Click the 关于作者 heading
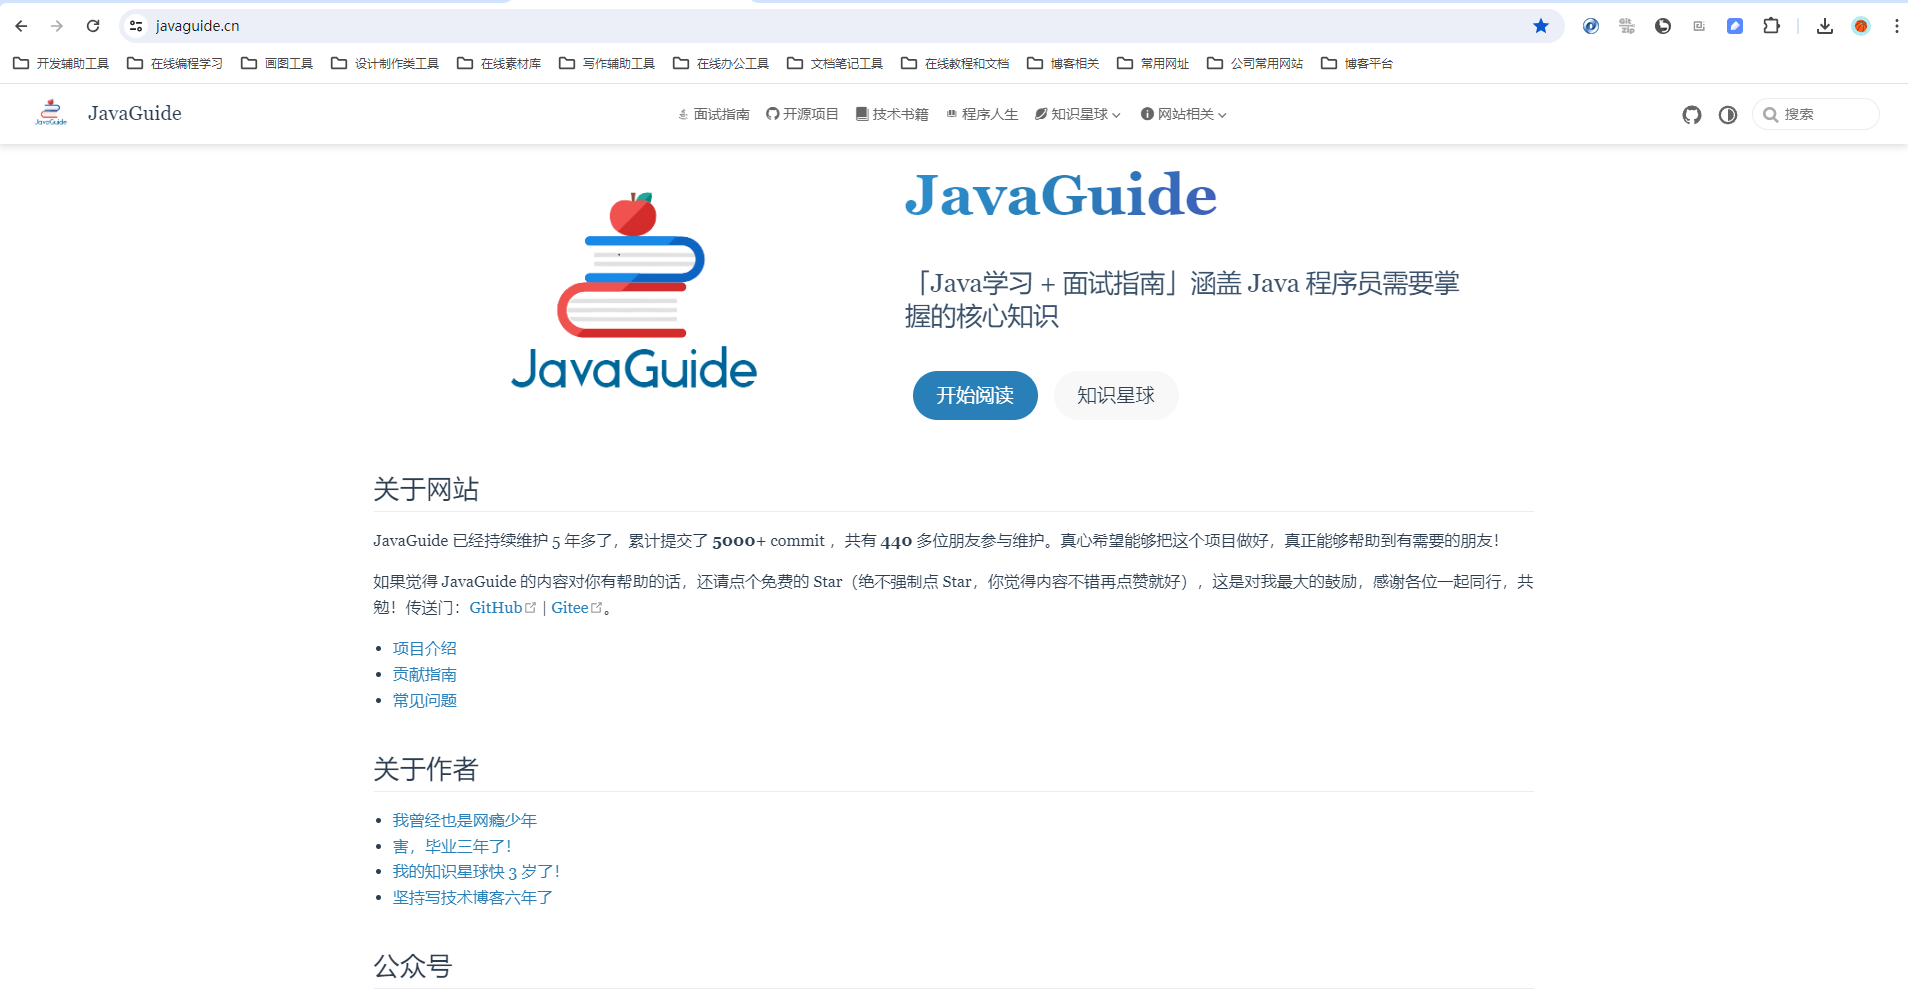The image size is (1908, 990). point(426,769)
